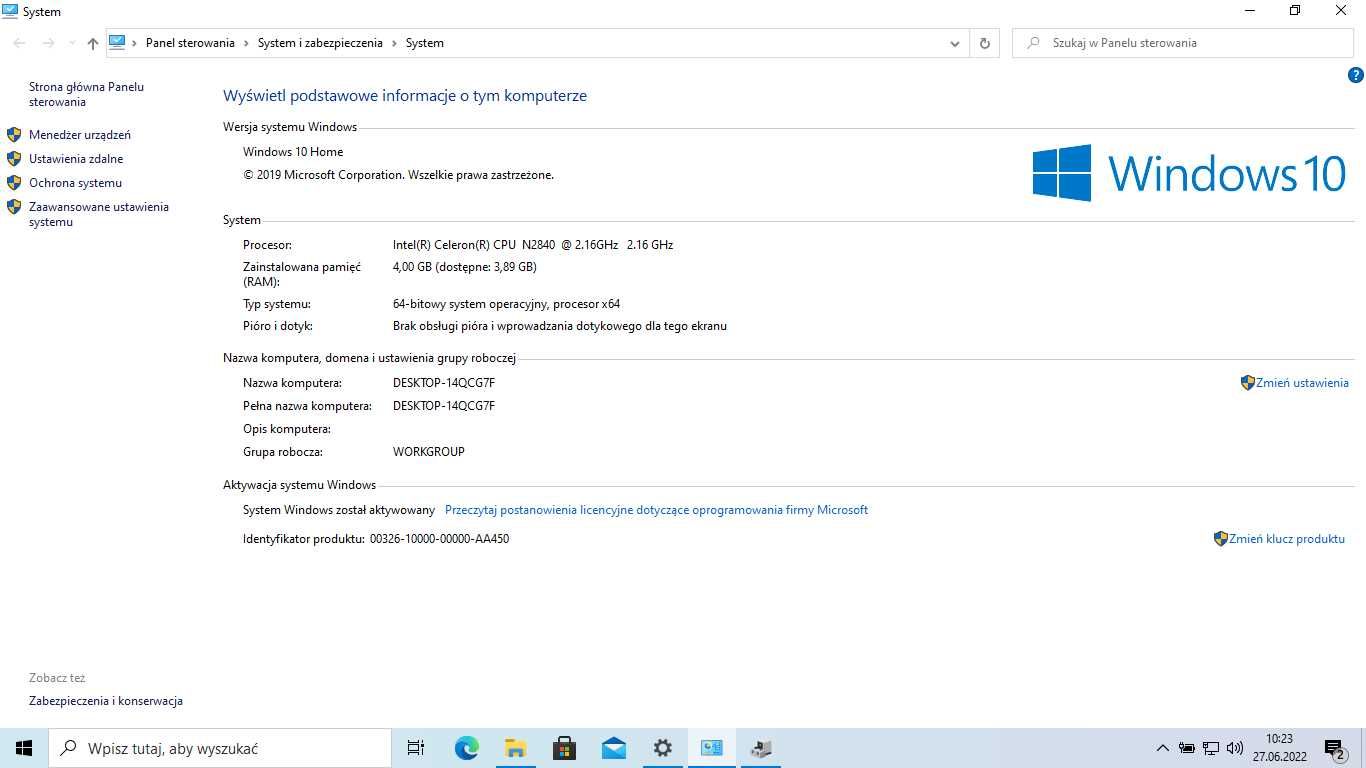The height and width of the screenshot is (768, 1366).
Task: Minimize the System window
Action: pyautogui.click(x=1250, y=11)
